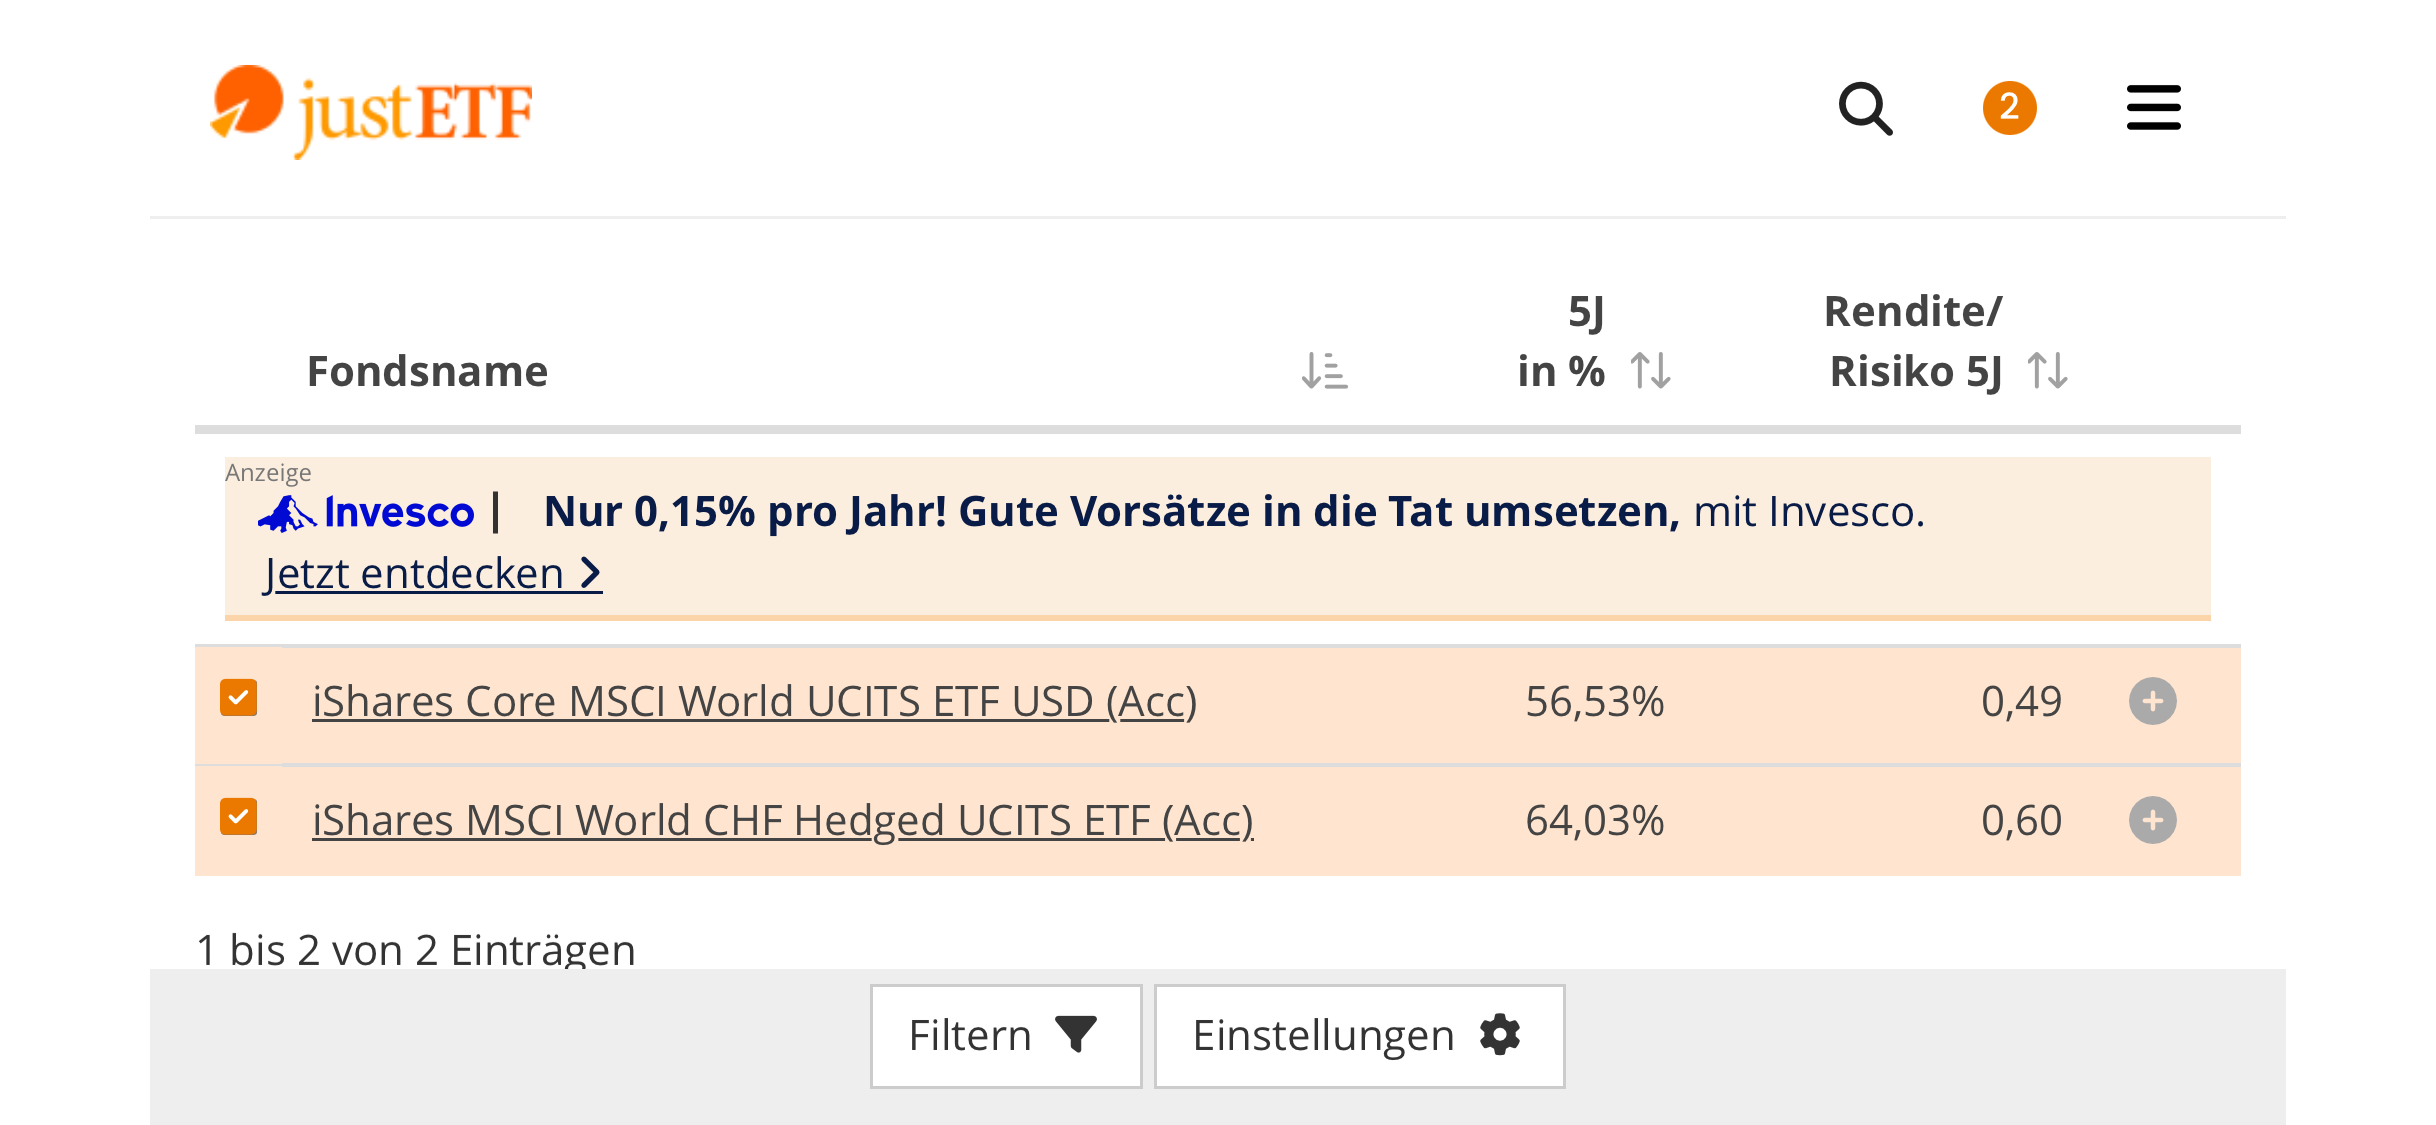
Task: Expand iShares MSCI World CHF Hedged row
Action: 2152,820
